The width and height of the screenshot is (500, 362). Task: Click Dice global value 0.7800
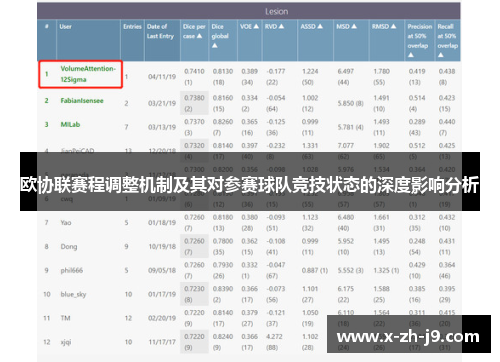click(x=223, y=241)
